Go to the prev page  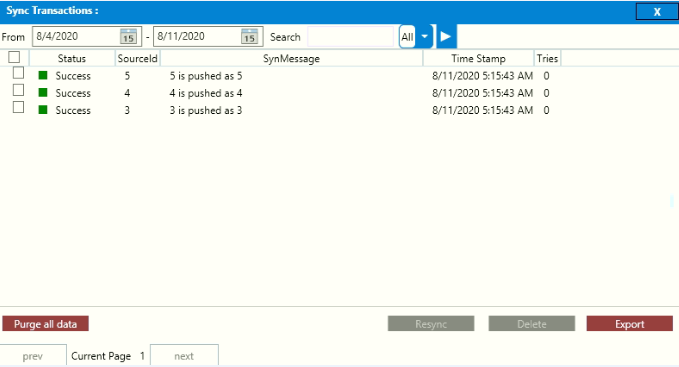click(33, 356)
